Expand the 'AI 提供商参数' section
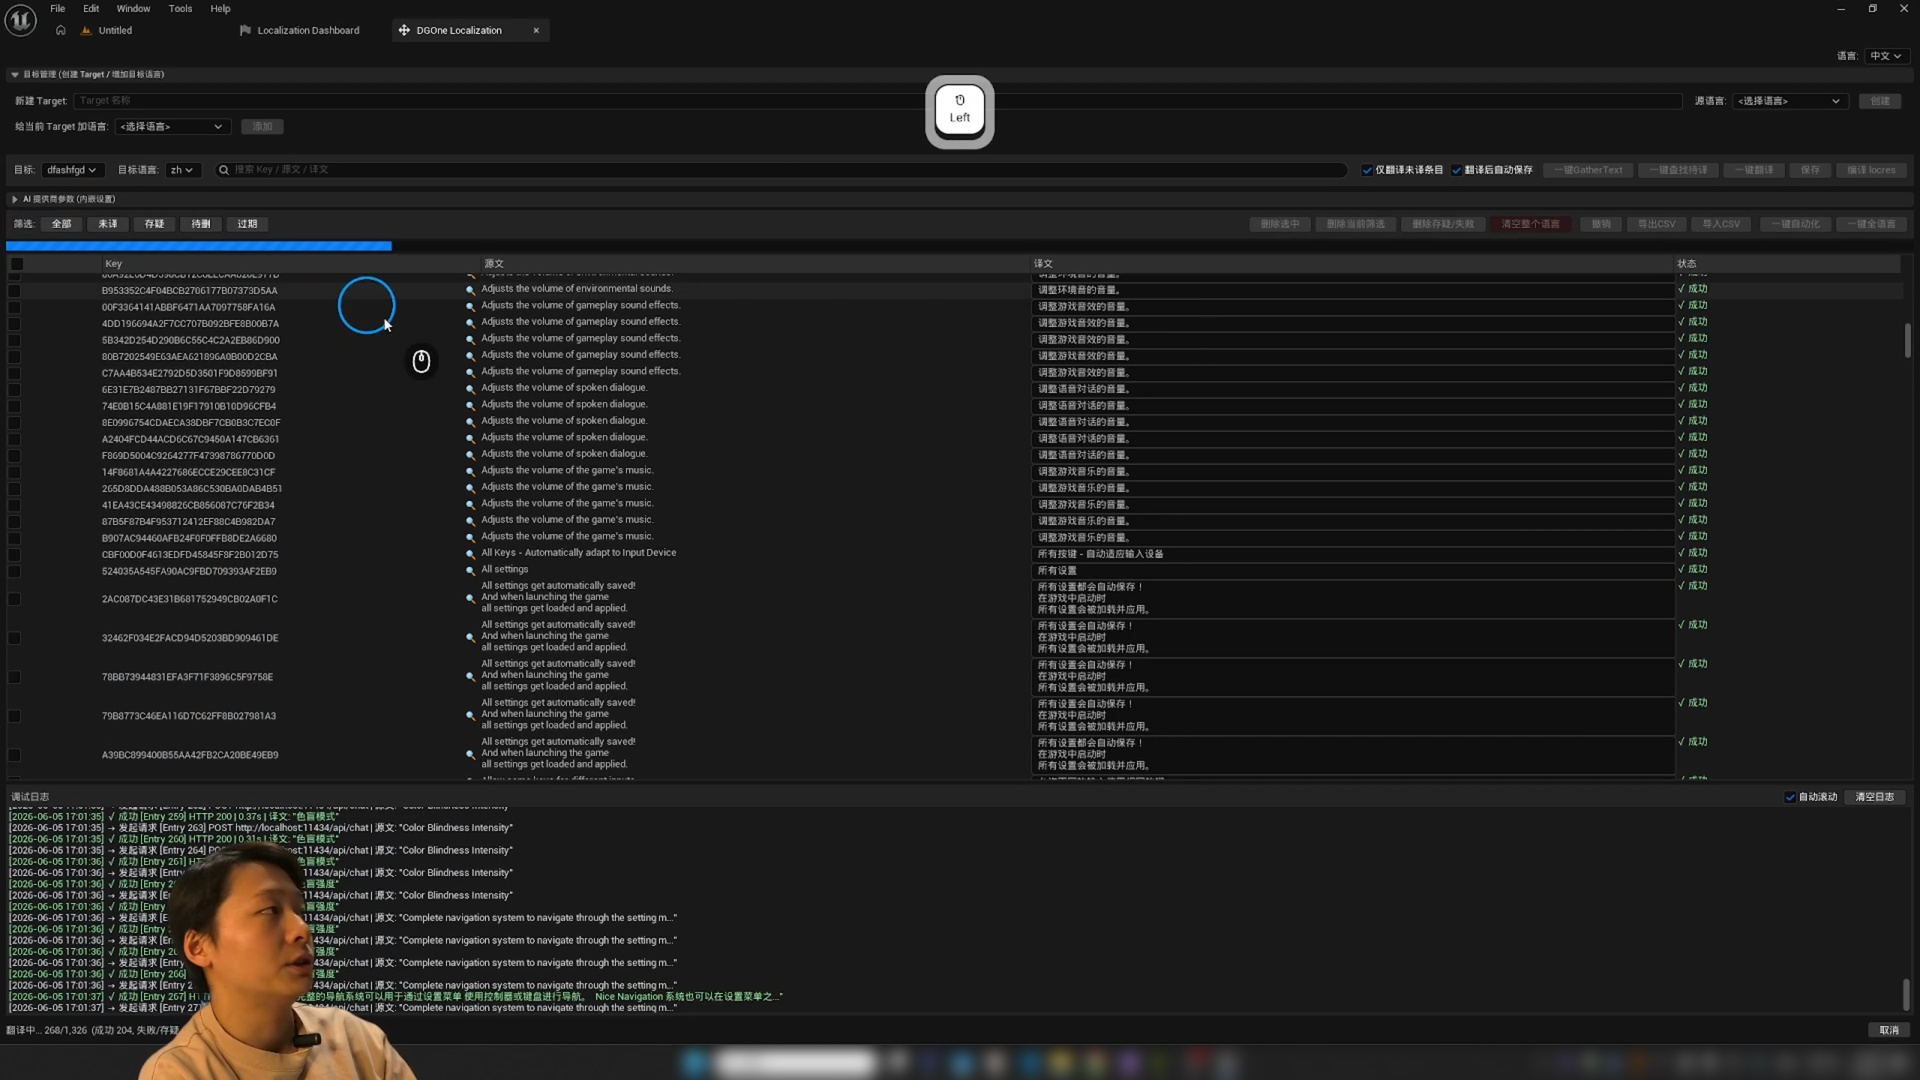This screenshot has height=1080, width=1920. [x=14, y=199]
